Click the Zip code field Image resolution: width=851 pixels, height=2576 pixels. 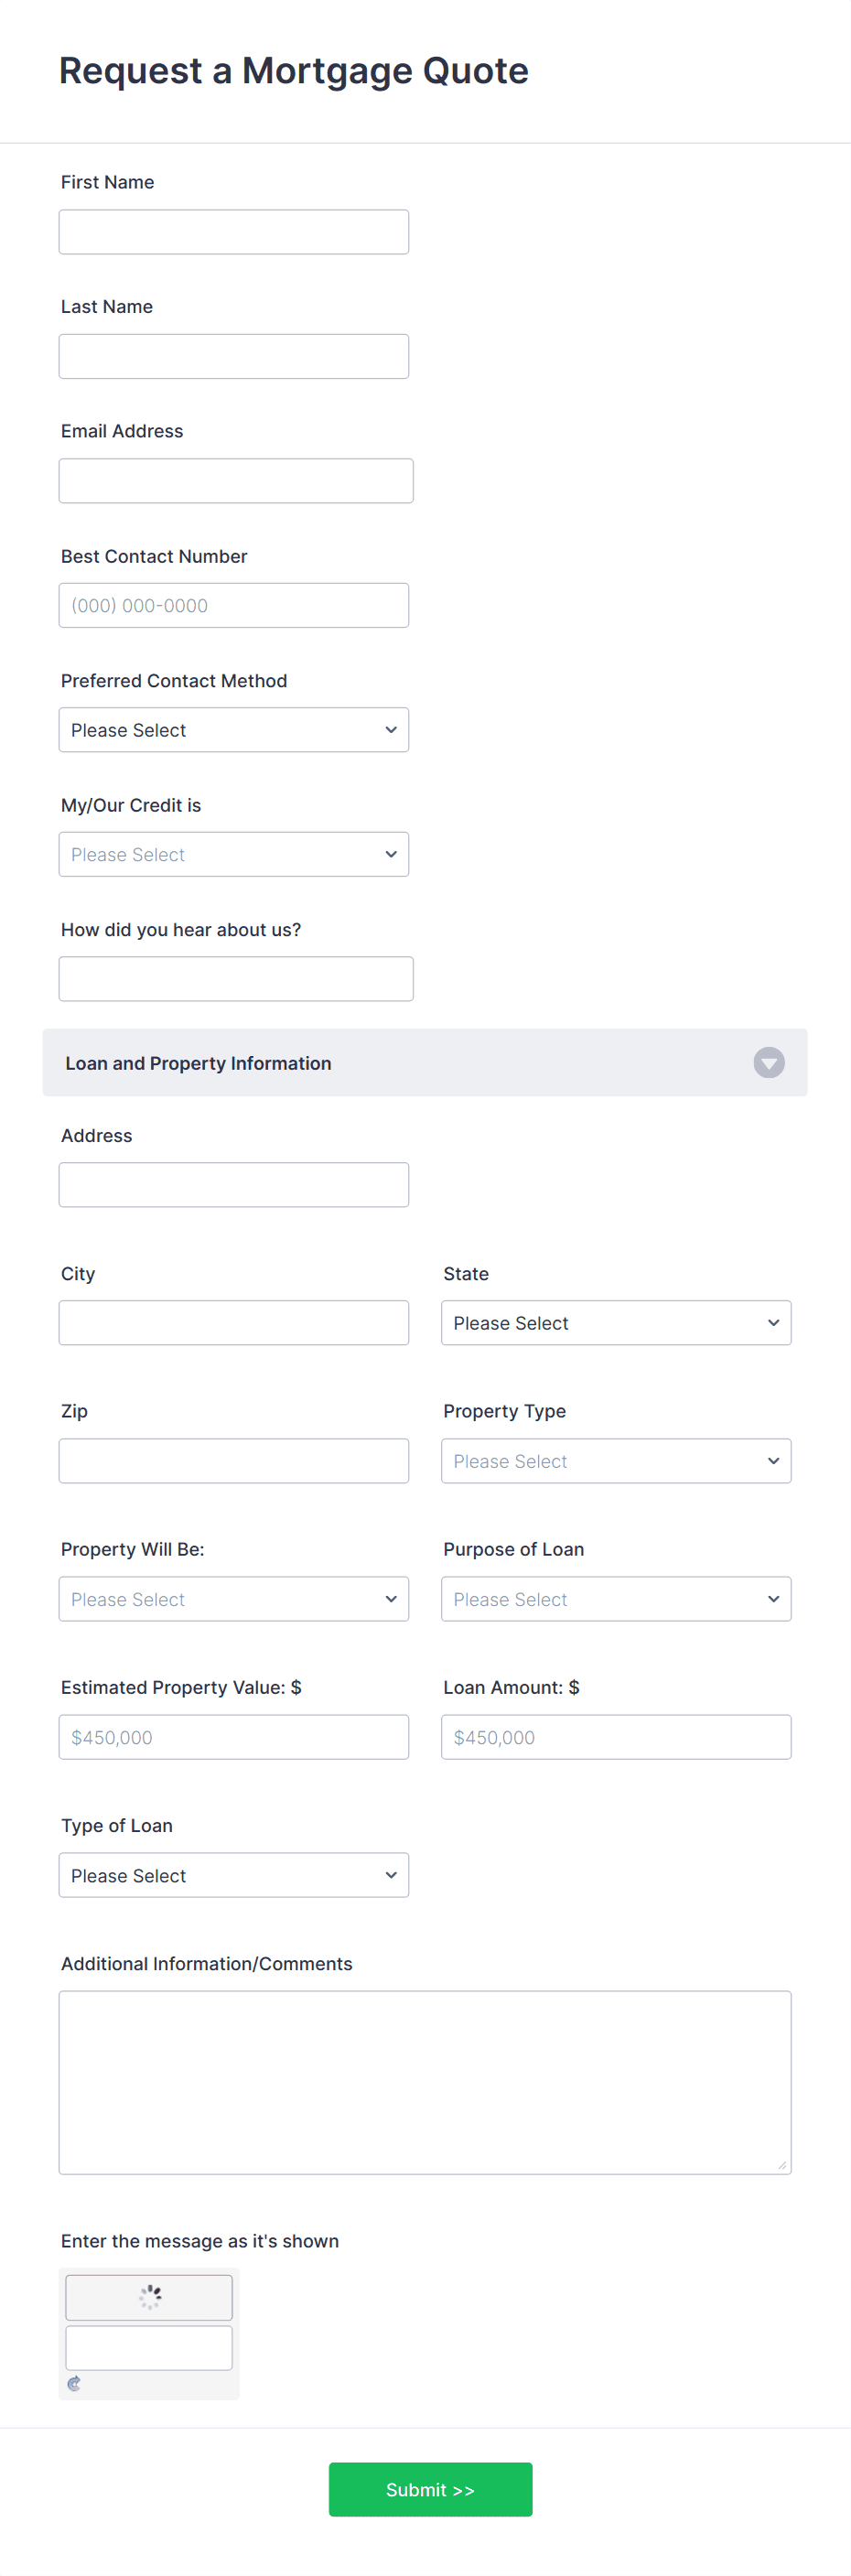pos(233,1460)
